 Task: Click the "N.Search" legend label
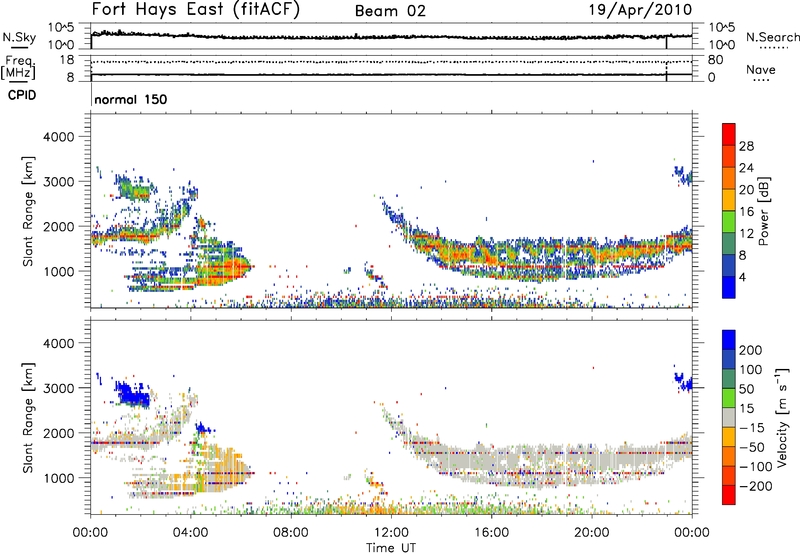click(772, 37)
